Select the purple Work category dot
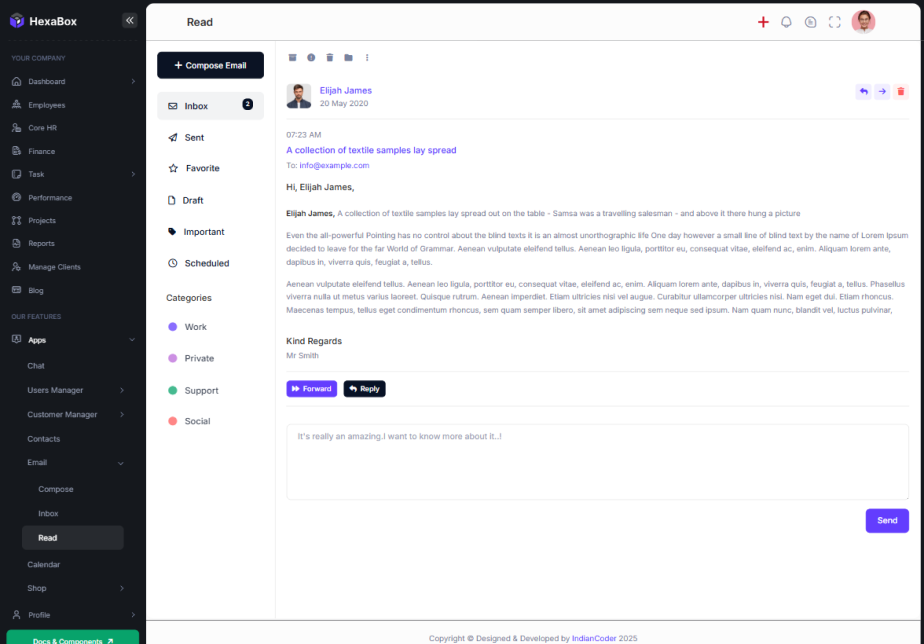 [x=173, y=327]
